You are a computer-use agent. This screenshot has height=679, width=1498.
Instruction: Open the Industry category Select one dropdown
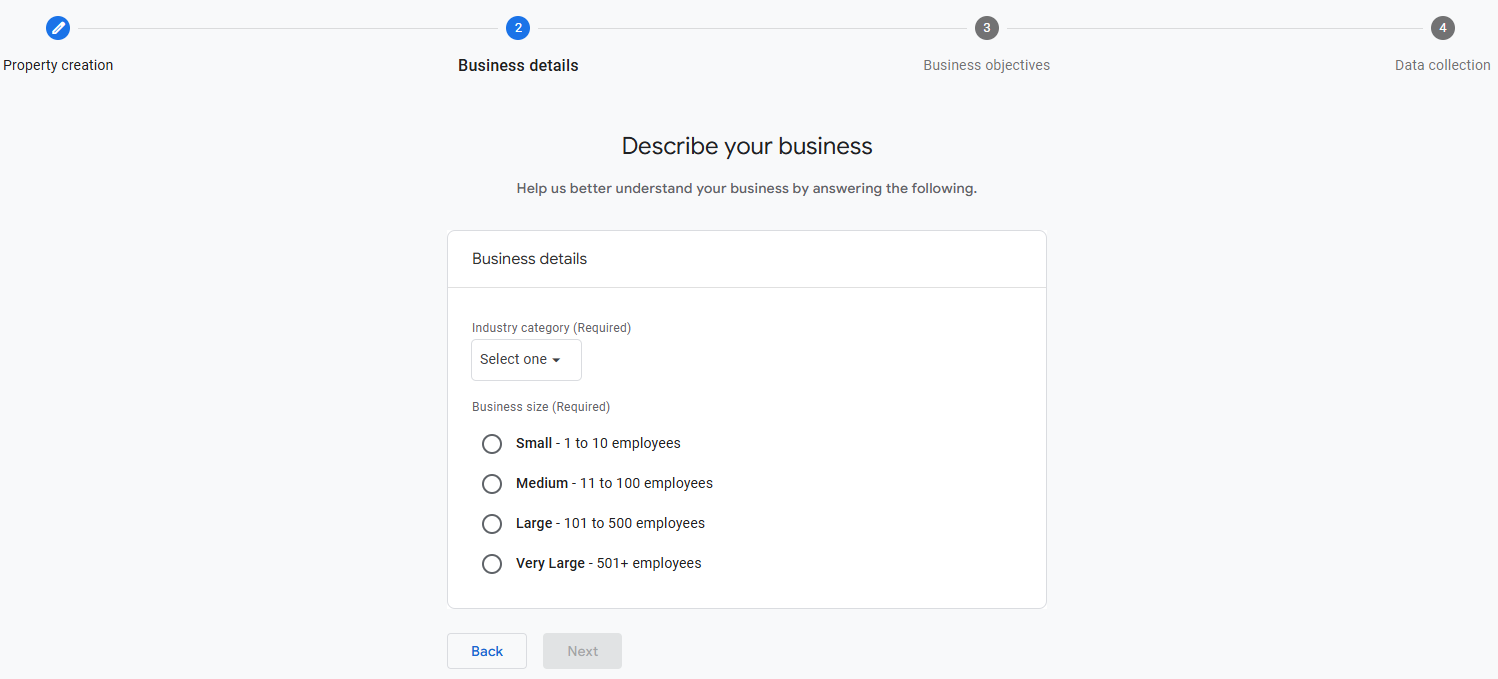coord(526,360)
